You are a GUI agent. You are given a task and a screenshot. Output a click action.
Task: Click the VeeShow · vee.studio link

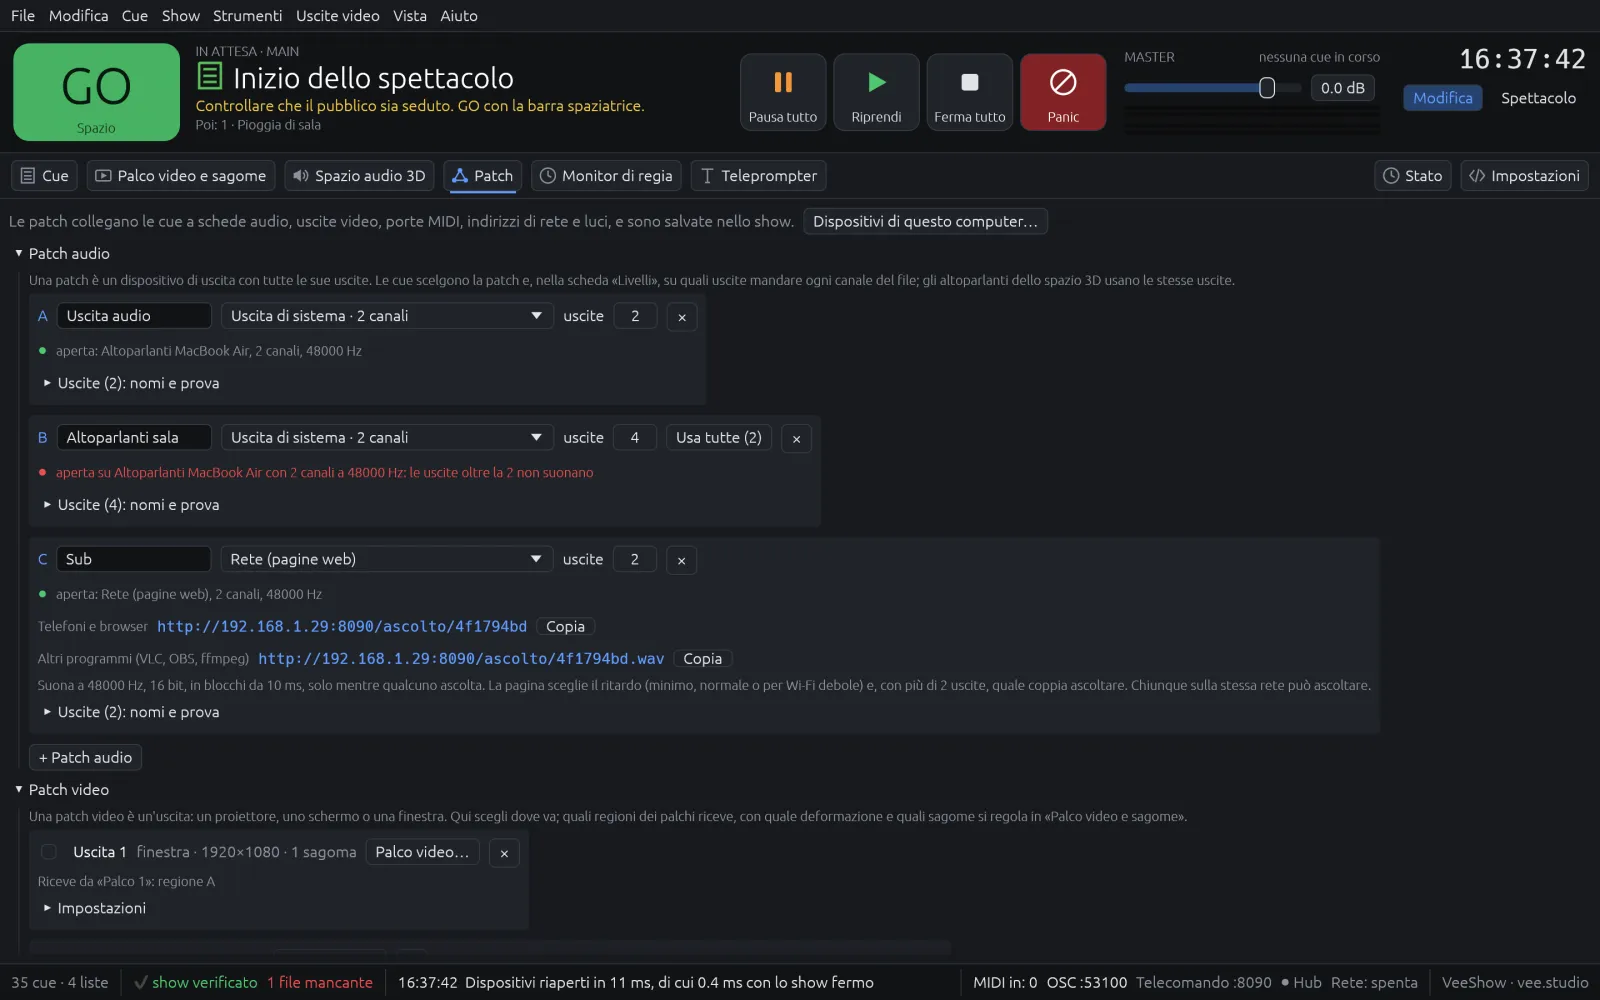coord(1515,983)
